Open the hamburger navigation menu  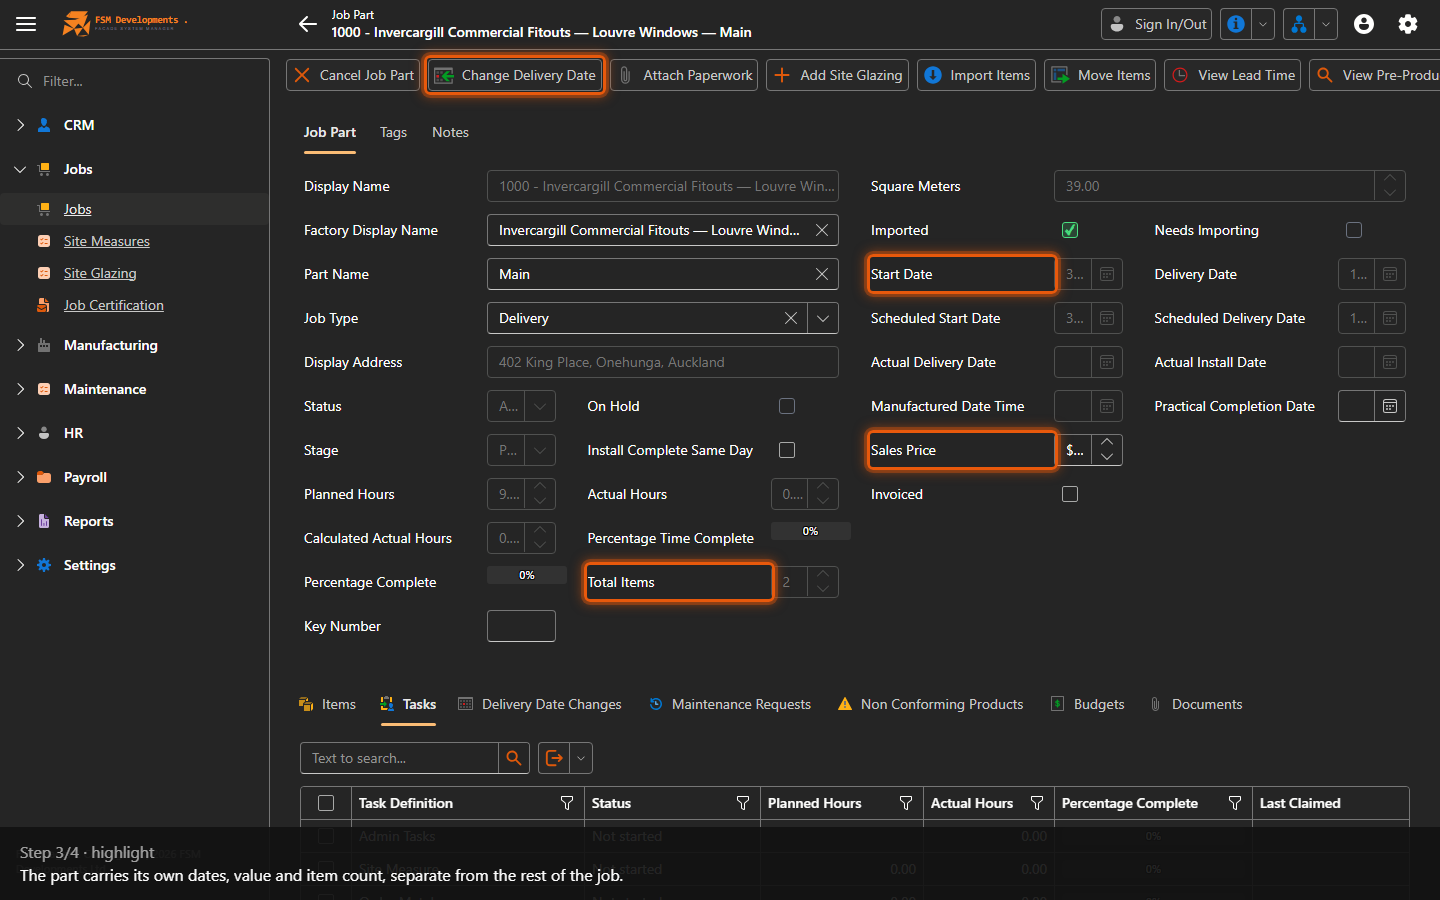click(x=26, y=24)
